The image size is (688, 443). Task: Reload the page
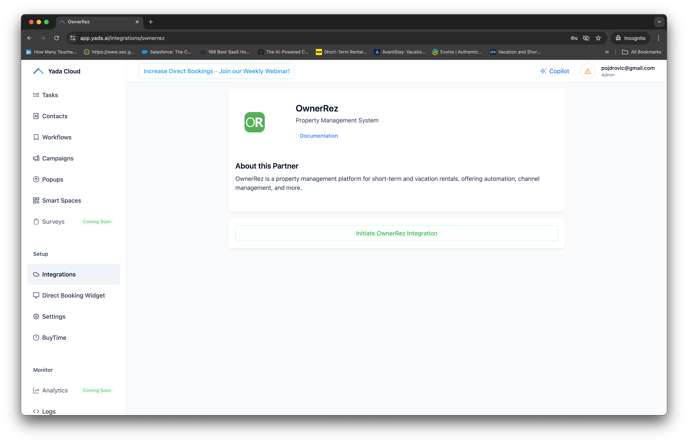pyautogui.click(x=57, y=38)
